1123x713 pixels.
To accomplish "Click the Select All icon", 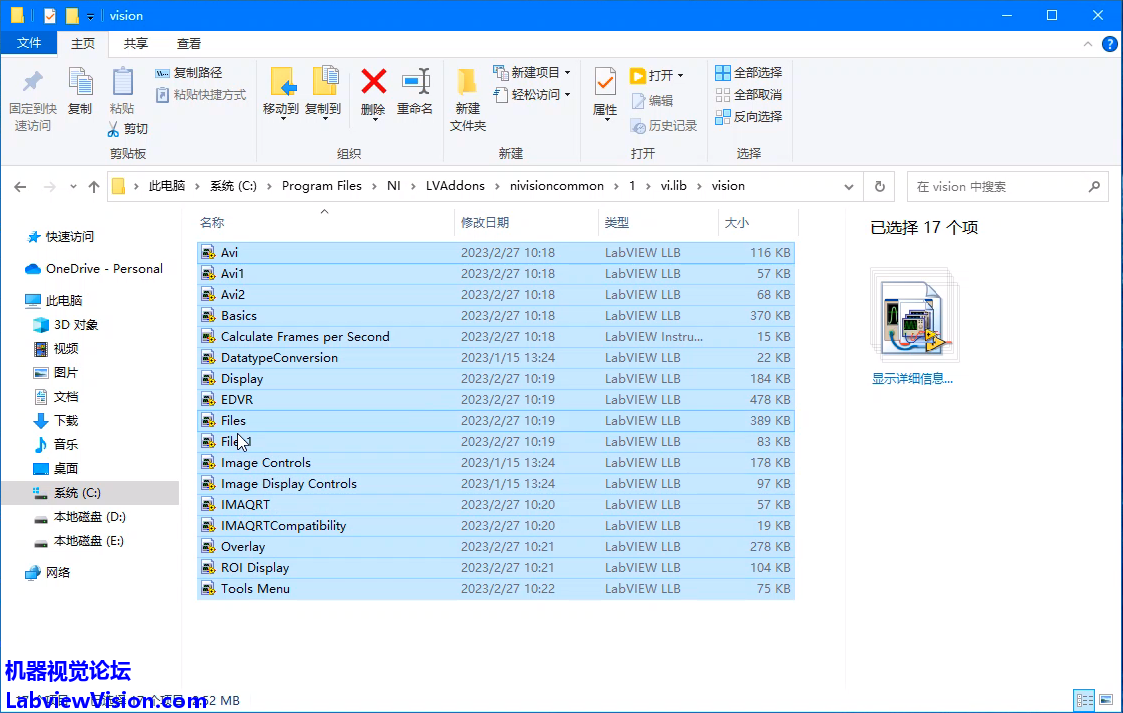I will tap(723, 73).
